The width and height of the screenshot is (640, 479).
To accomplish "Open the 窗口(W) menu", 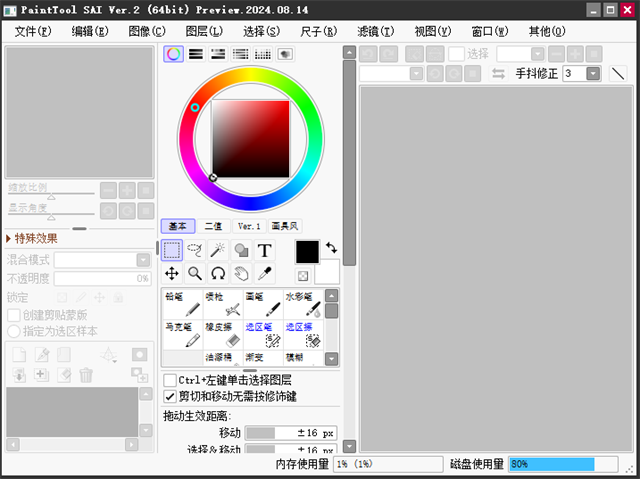I will tap(490, 31).
